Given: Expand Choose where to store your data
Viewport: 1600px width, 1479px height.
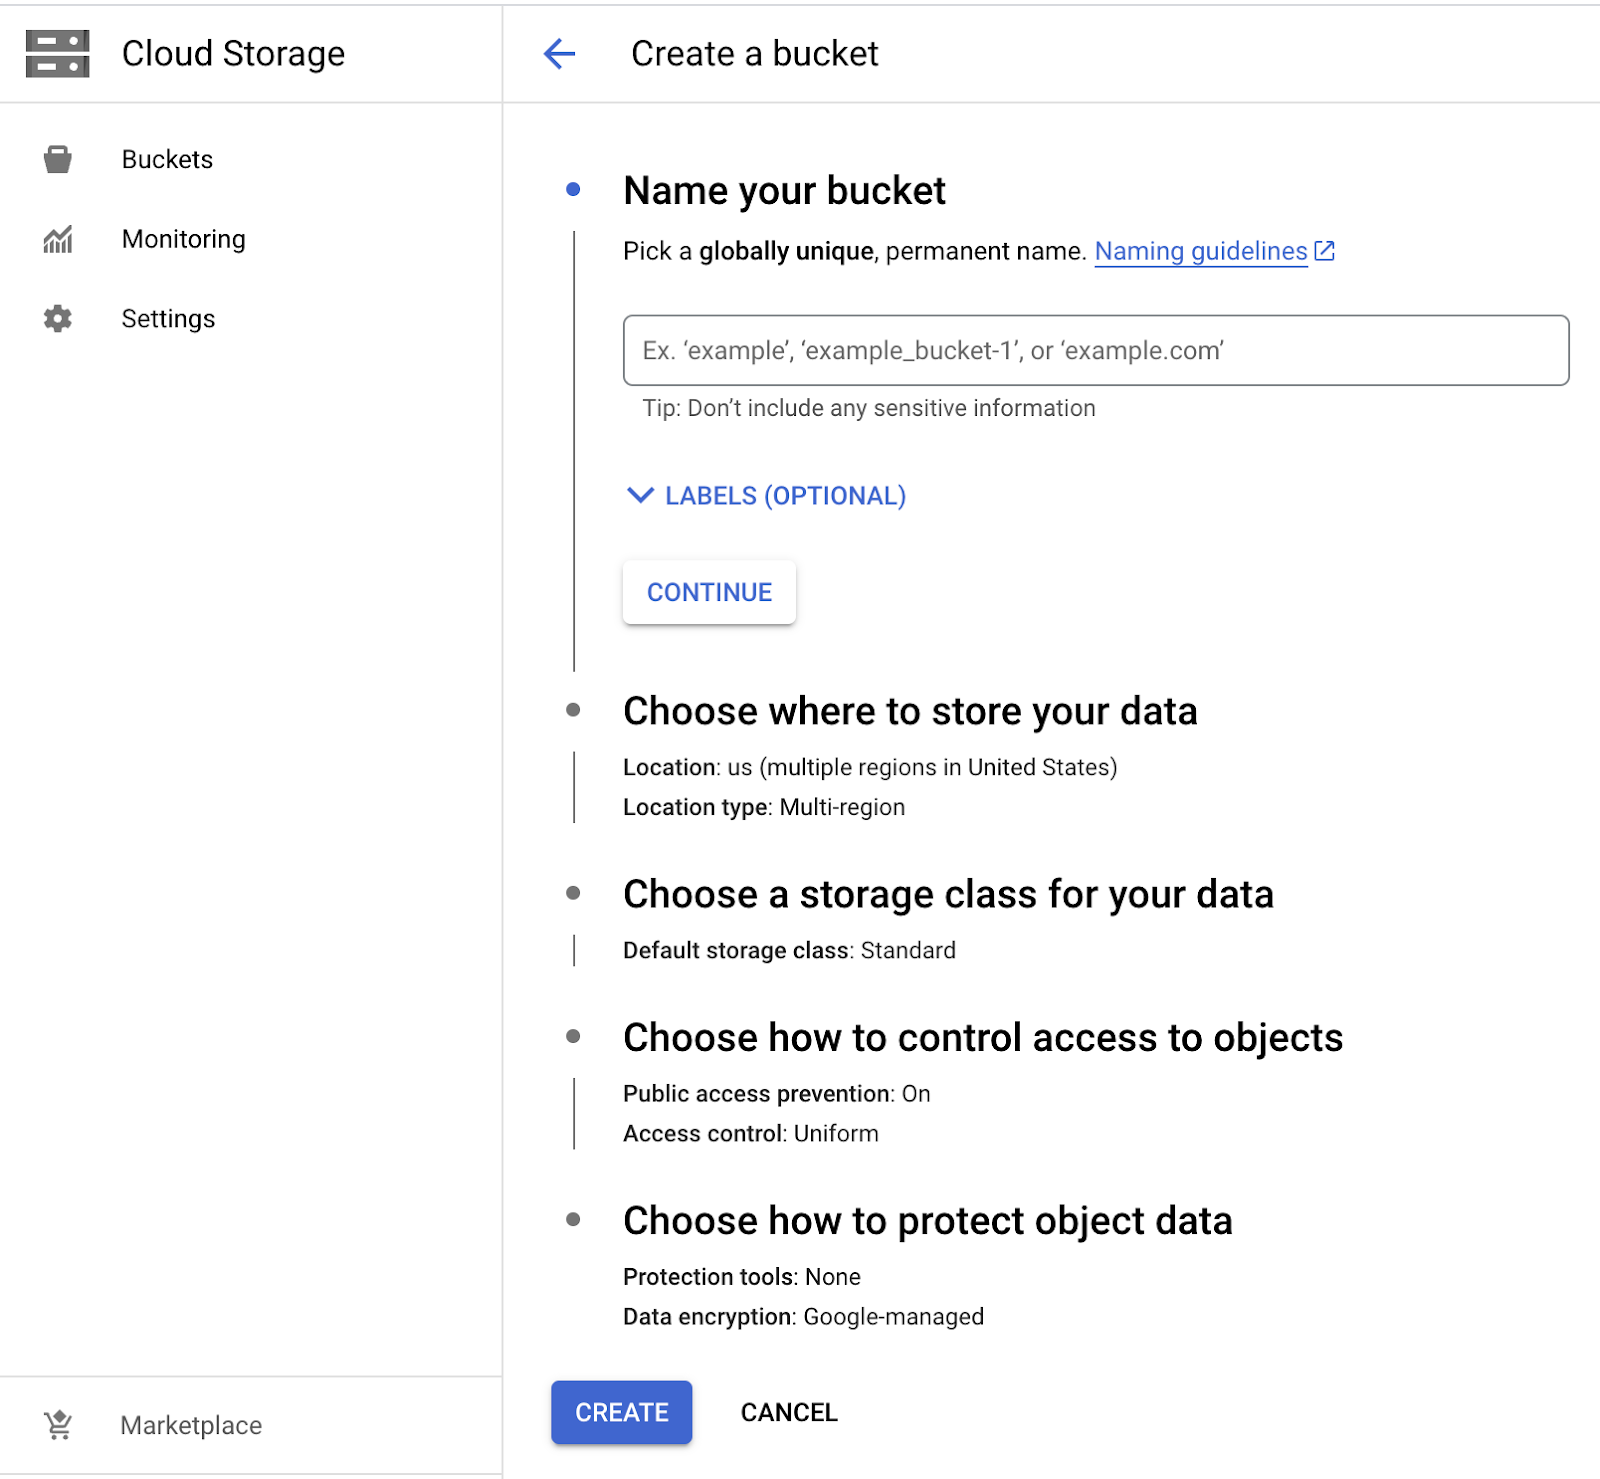Looking at the screenshot, I should (x=909, y=712).
